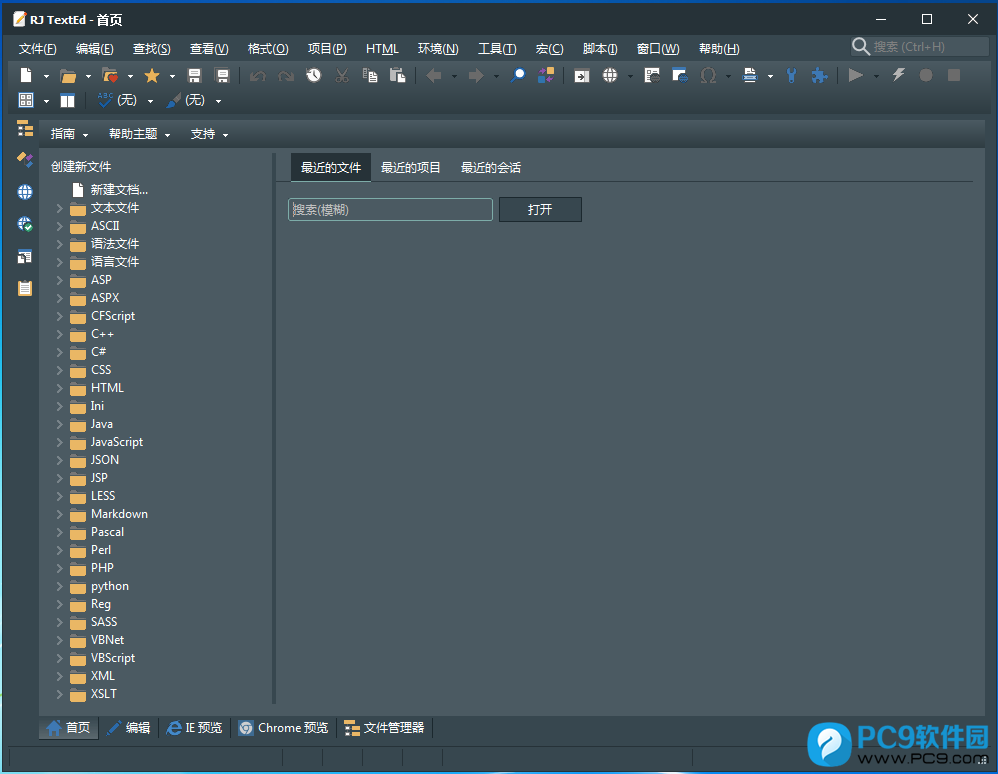998x774 pixels.
Task: Open the 工具(T) menu
Action: pyautogui.click(x=497, y=49)
